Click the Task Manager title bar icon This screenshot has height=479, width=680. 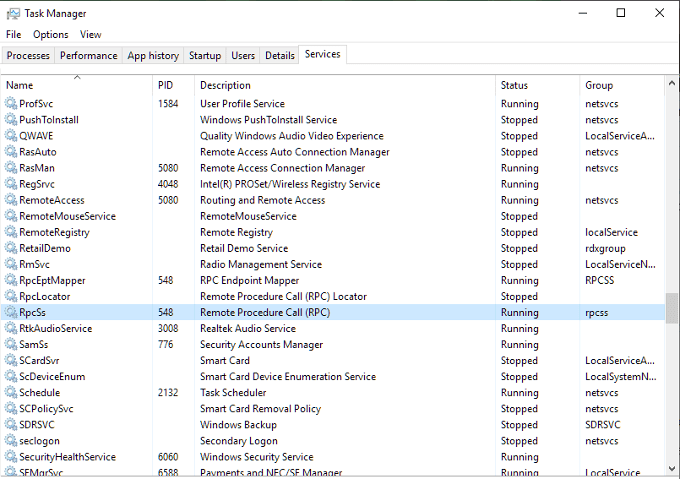(13, 13)
